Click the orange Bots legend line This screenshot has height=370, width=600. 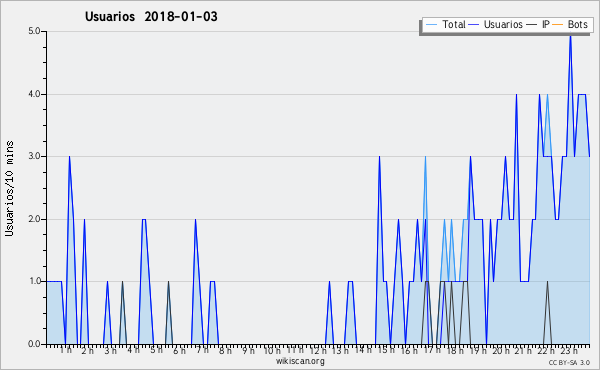[558, 25]
